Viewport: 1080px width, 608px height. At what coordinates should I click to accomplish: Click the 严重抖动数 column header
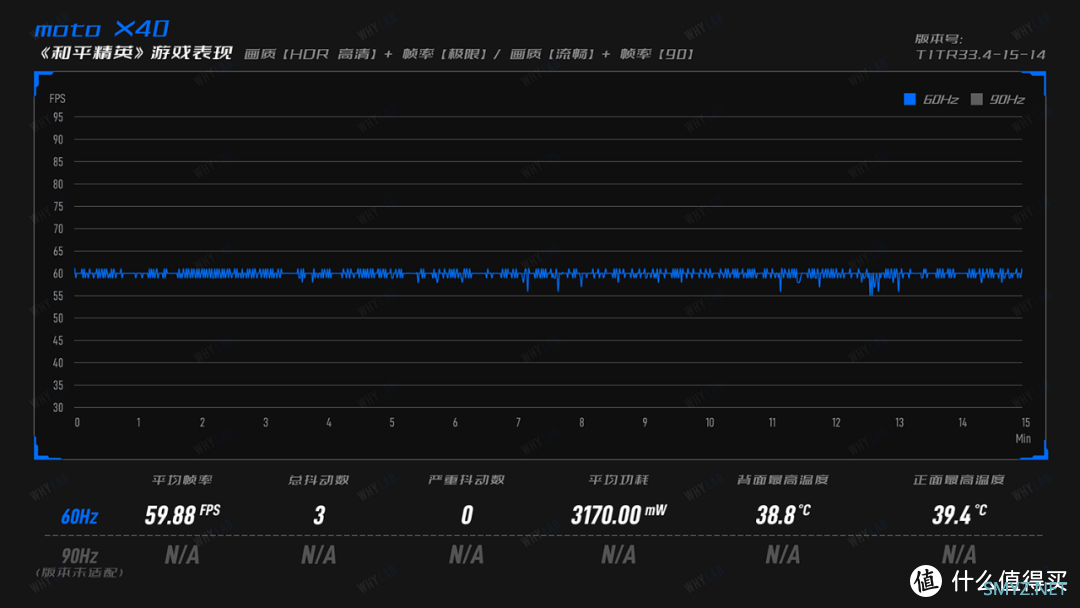pyautogui.click(x=466, y=480)
